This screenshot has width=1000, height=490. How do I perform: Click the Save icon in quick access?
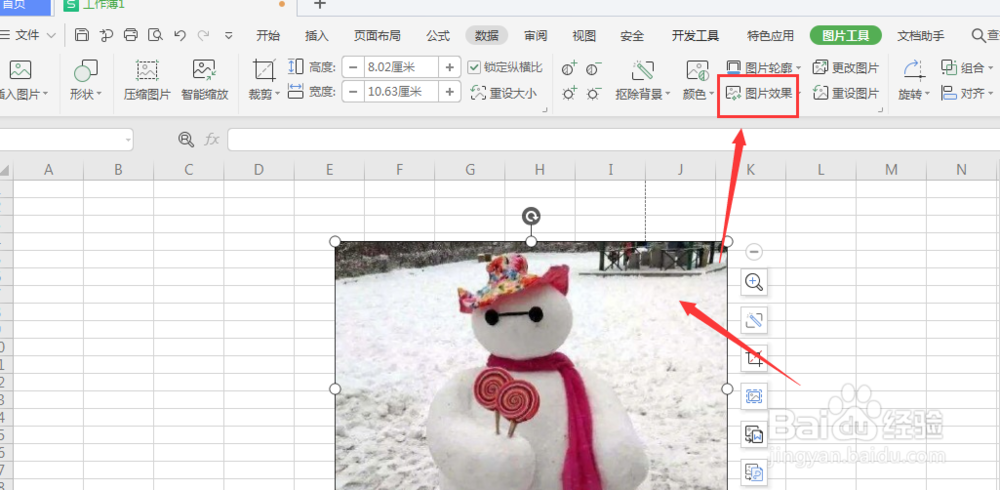click(x=82, y=35)
